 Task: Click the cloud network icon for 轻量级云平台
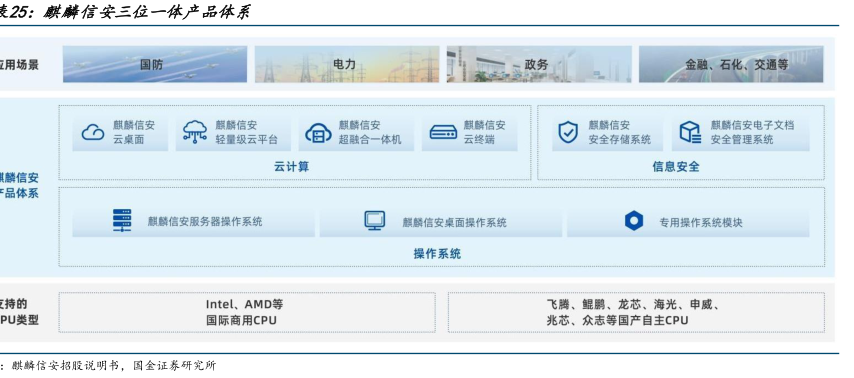point(194,131)
